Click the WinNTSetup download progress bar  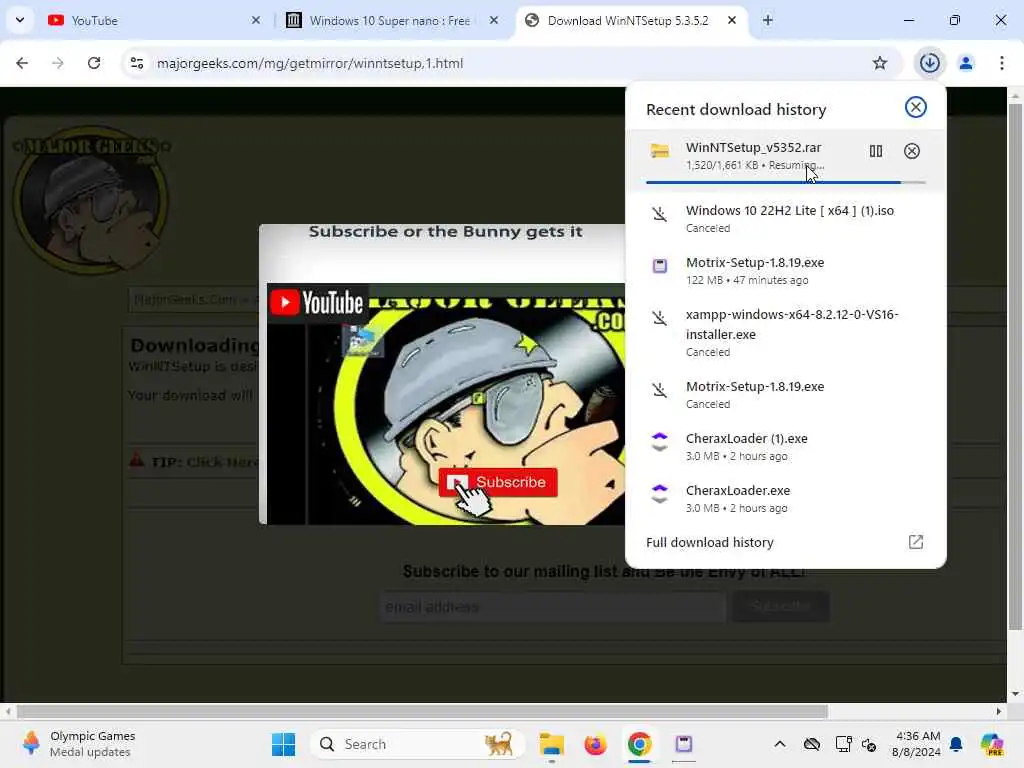point(786,182)
